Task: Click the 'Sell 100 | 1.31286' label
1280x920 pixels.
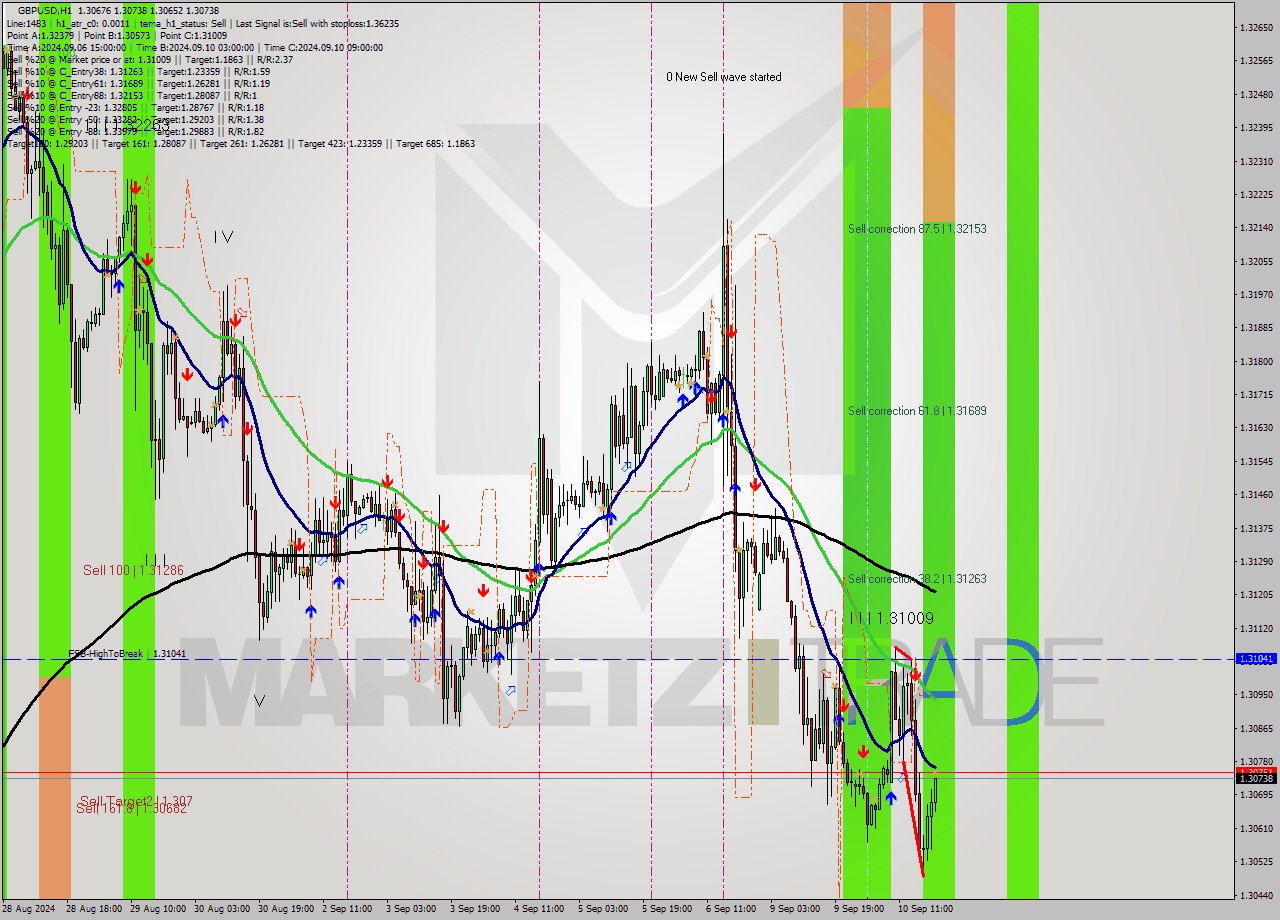Action: pyautogui.click(x=133, y=570)
